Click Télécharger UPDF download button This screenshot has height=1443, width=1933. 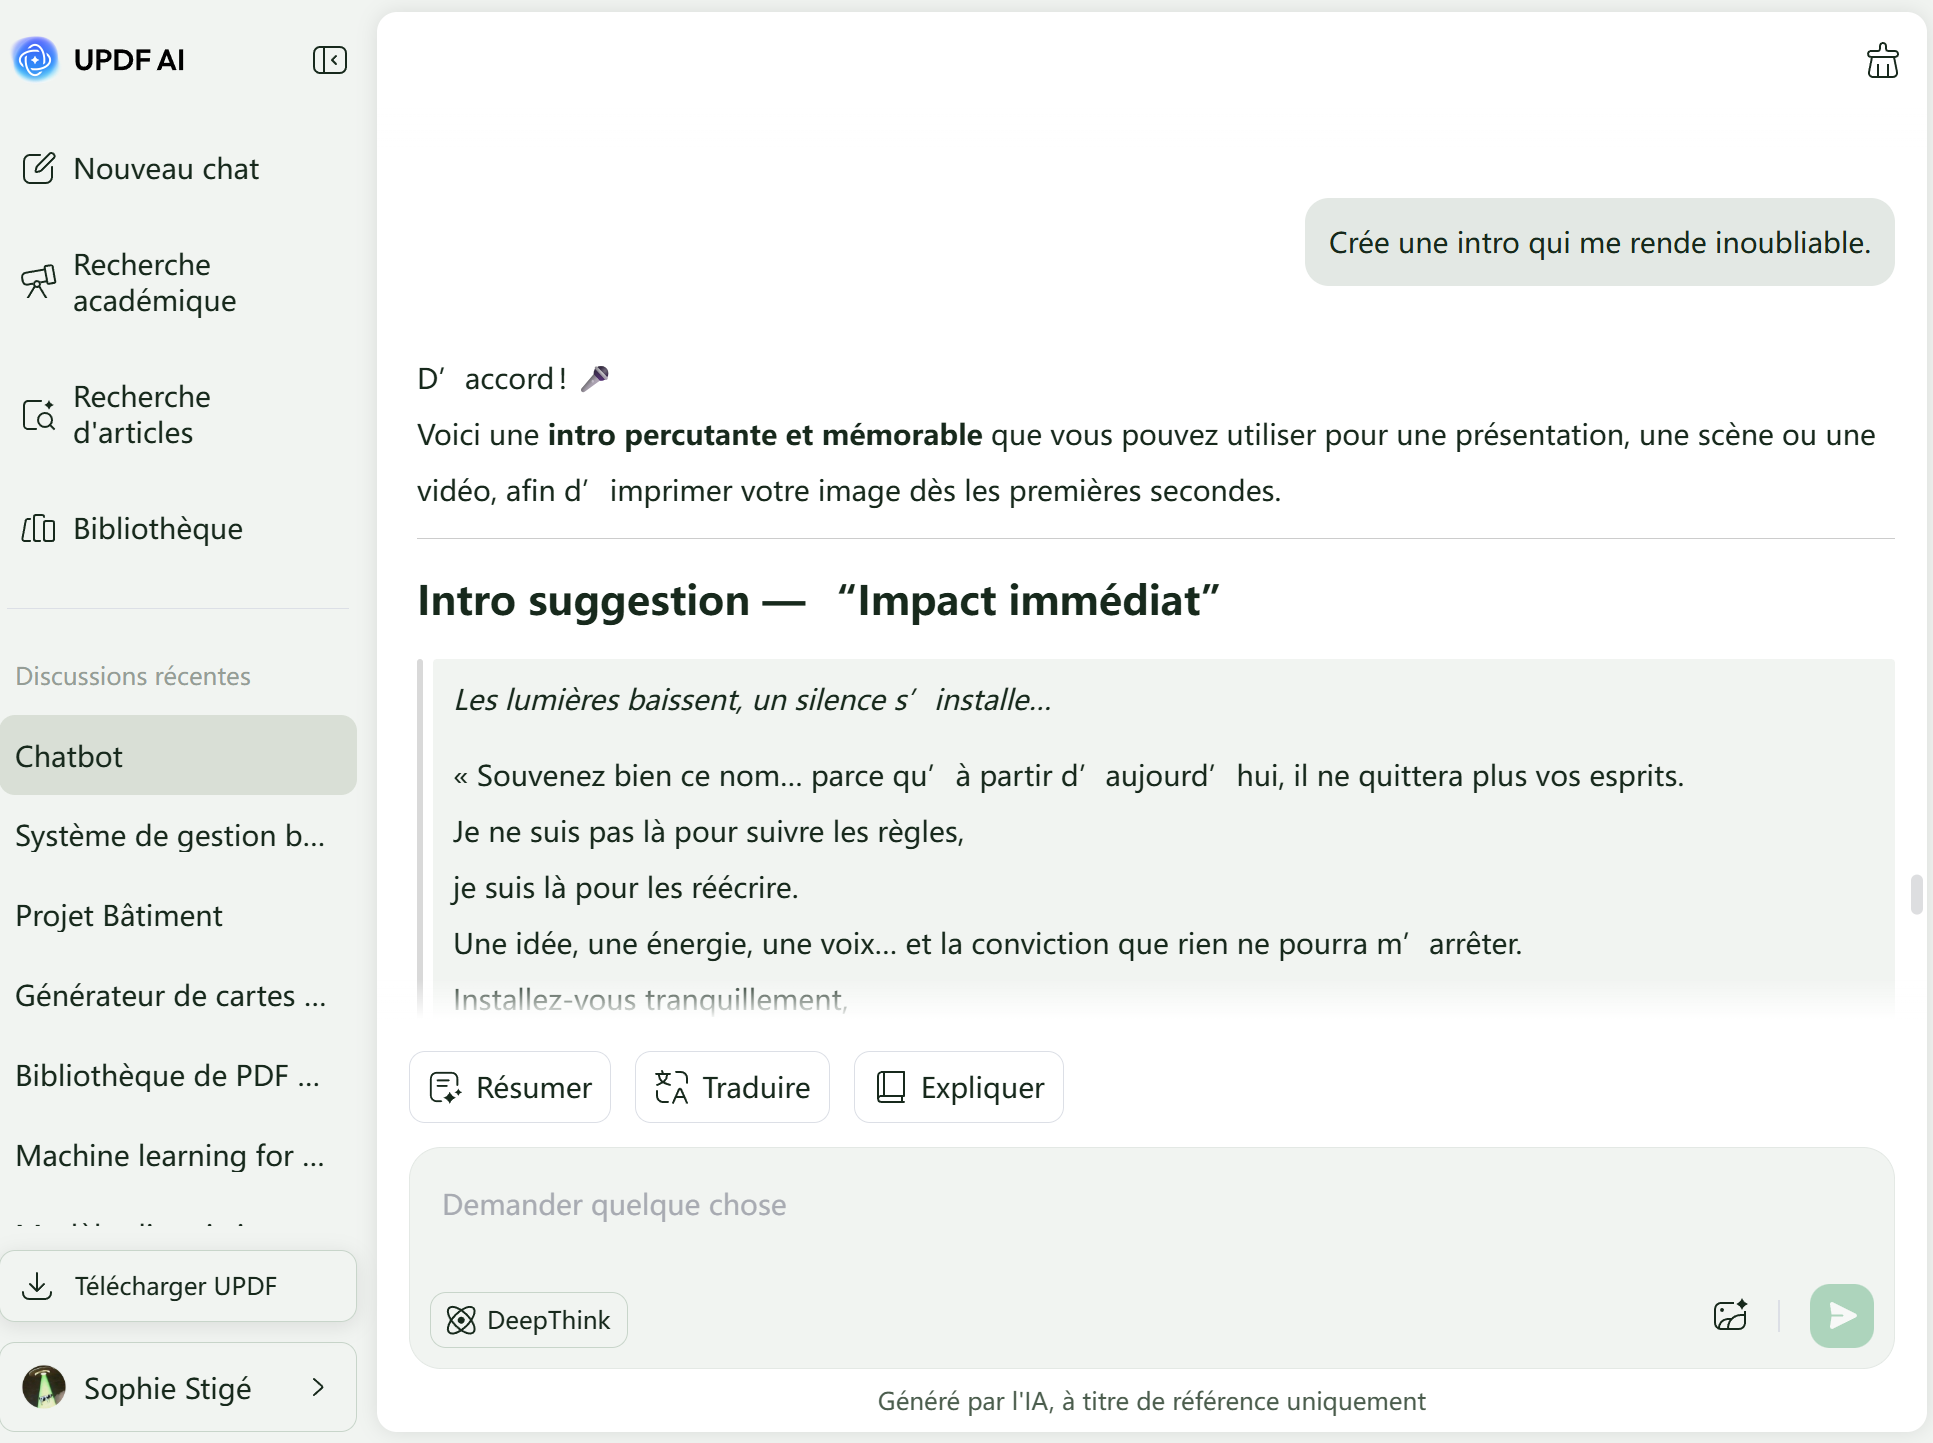[178, 1286]
